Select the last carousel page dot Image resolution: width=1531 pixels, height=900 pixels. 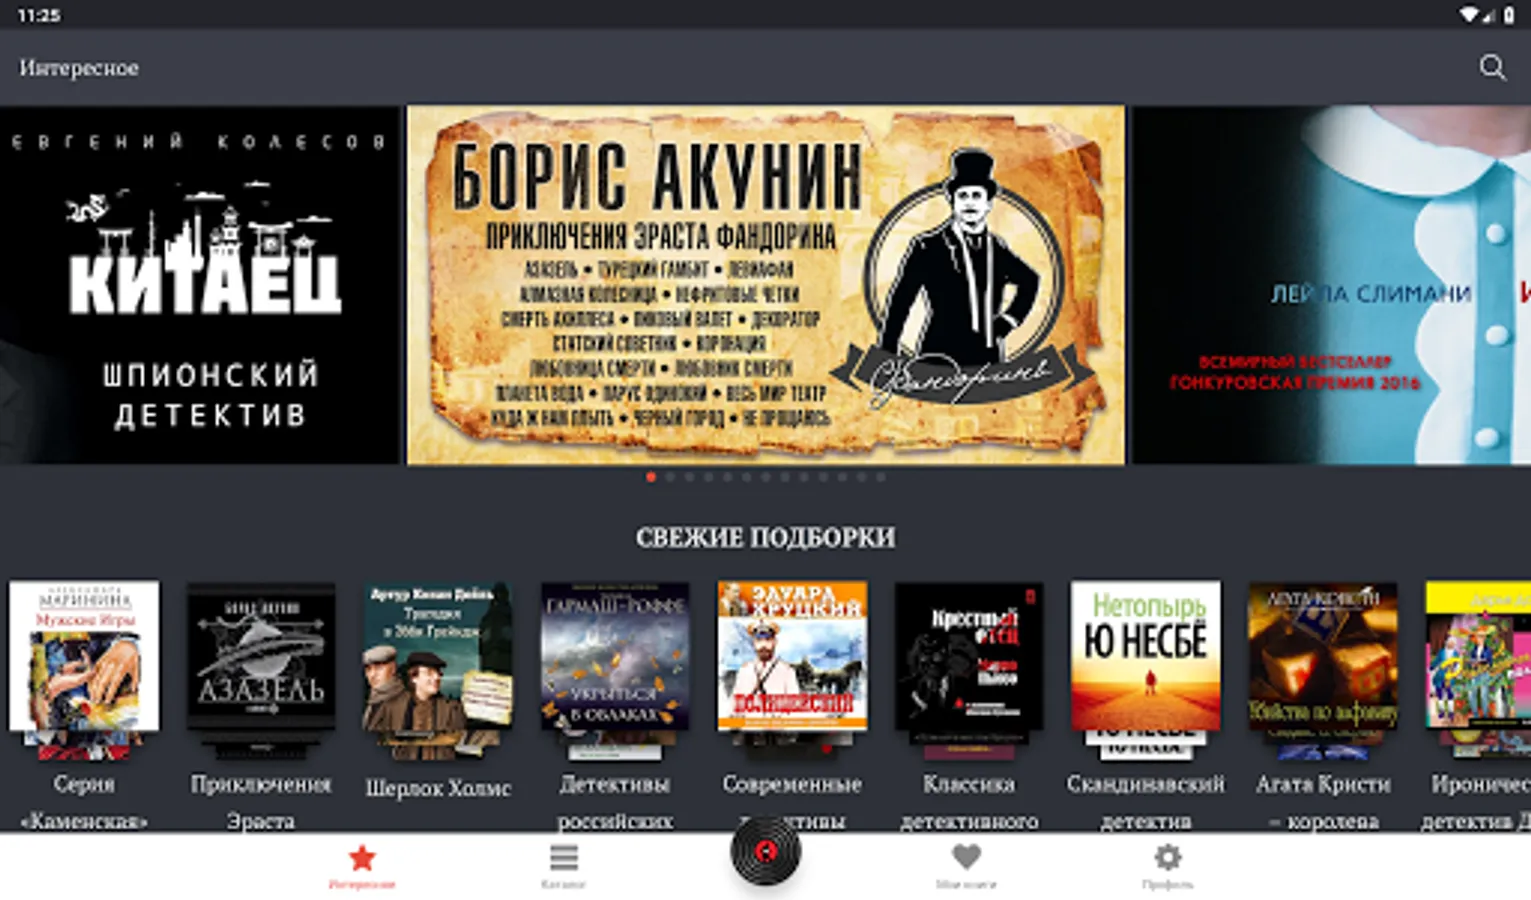point(881,477)
